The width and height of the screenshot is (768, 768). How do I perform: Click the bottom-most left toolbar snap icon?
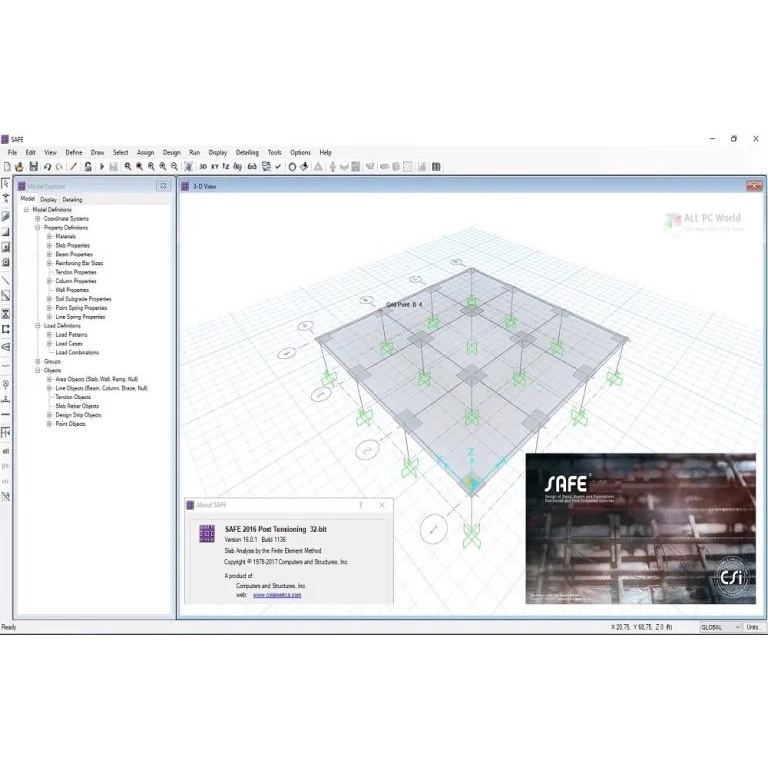(x=5, y=496)
